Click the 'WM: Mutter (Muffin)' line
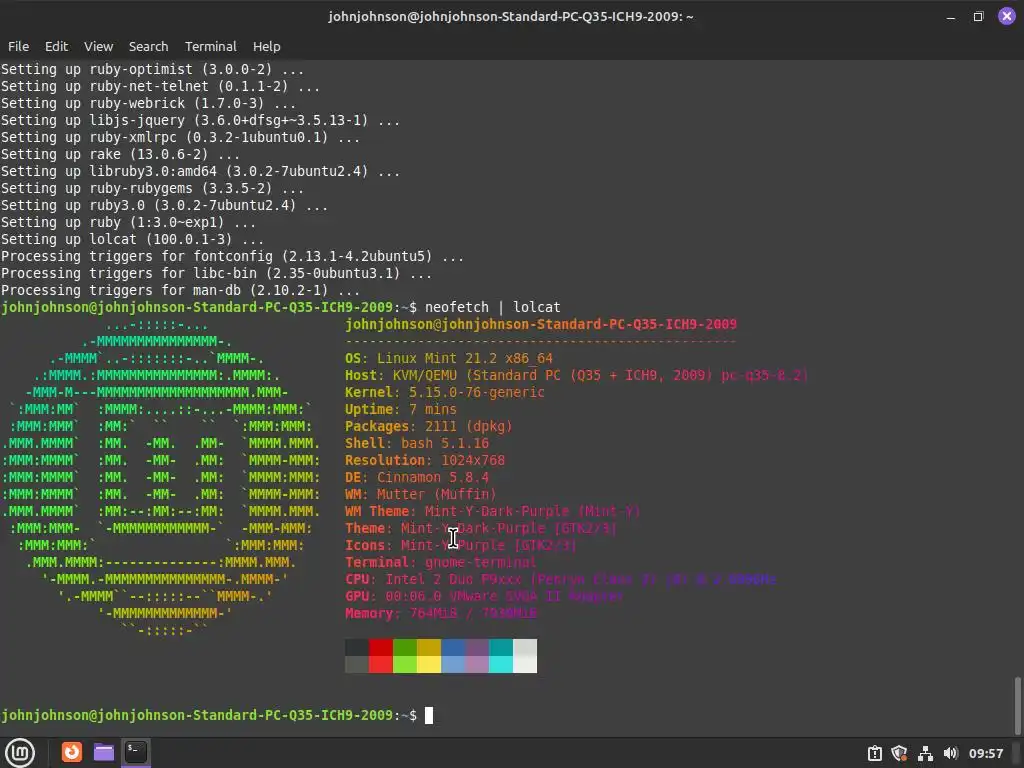The image size is (1024, 768). click(421, 494)
